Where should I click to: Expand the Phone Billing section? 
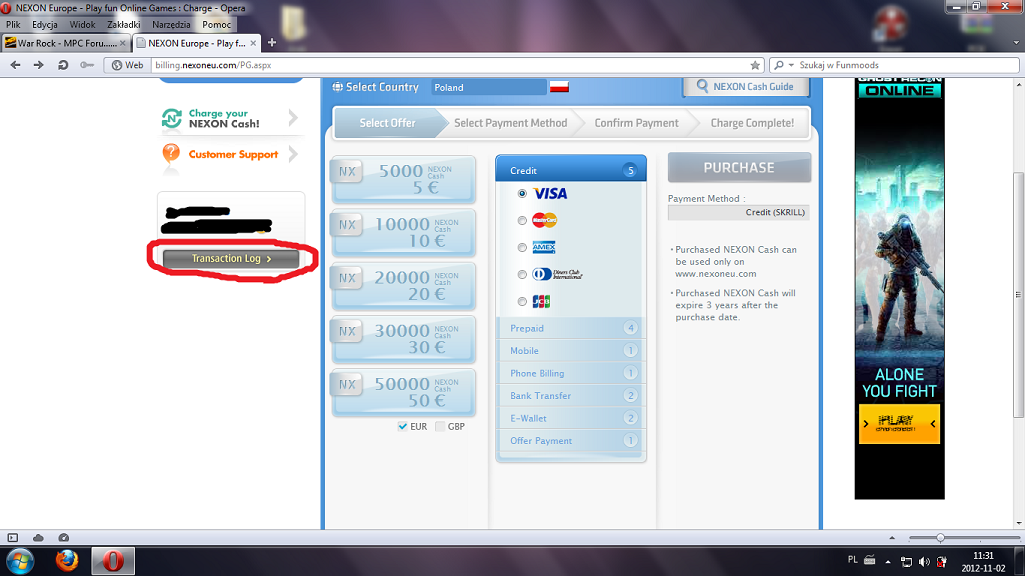(571, 373)
